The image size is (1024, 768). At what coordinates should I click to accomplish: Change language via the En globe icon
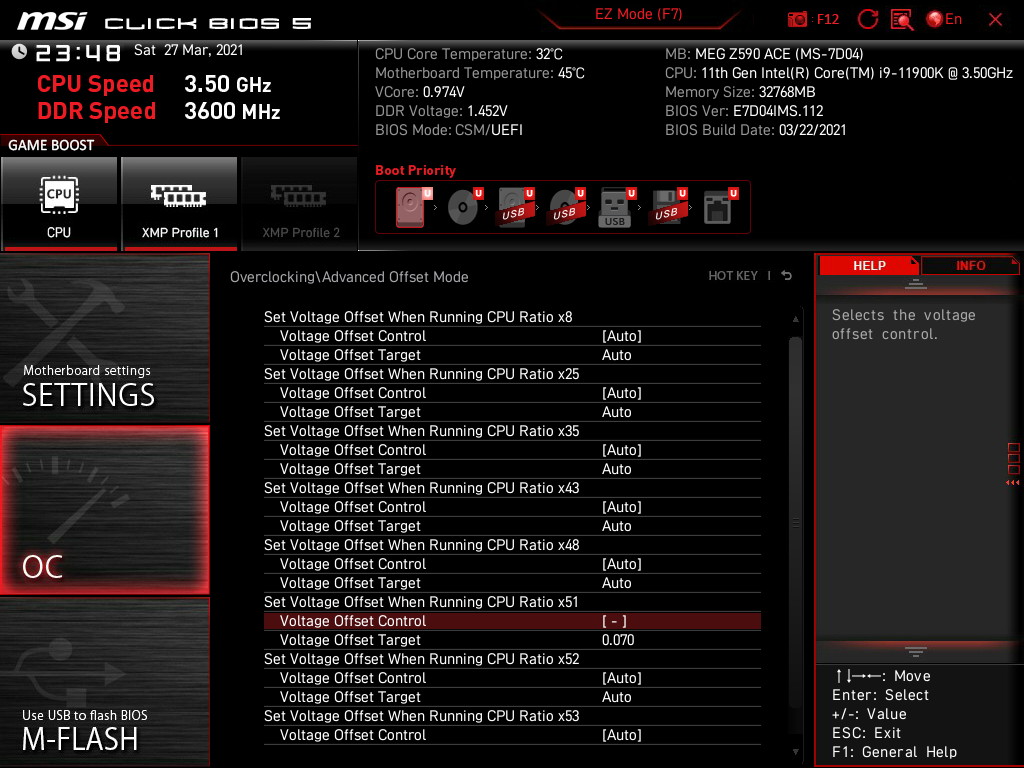pyautogui.click(x=944, y=20)
